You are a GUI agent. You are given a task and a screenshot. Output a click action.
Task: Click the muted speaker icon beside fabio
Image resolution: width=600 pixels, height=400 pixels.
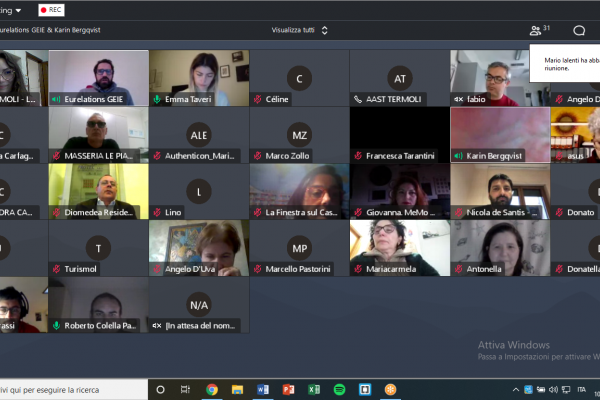tap(458, 100)
